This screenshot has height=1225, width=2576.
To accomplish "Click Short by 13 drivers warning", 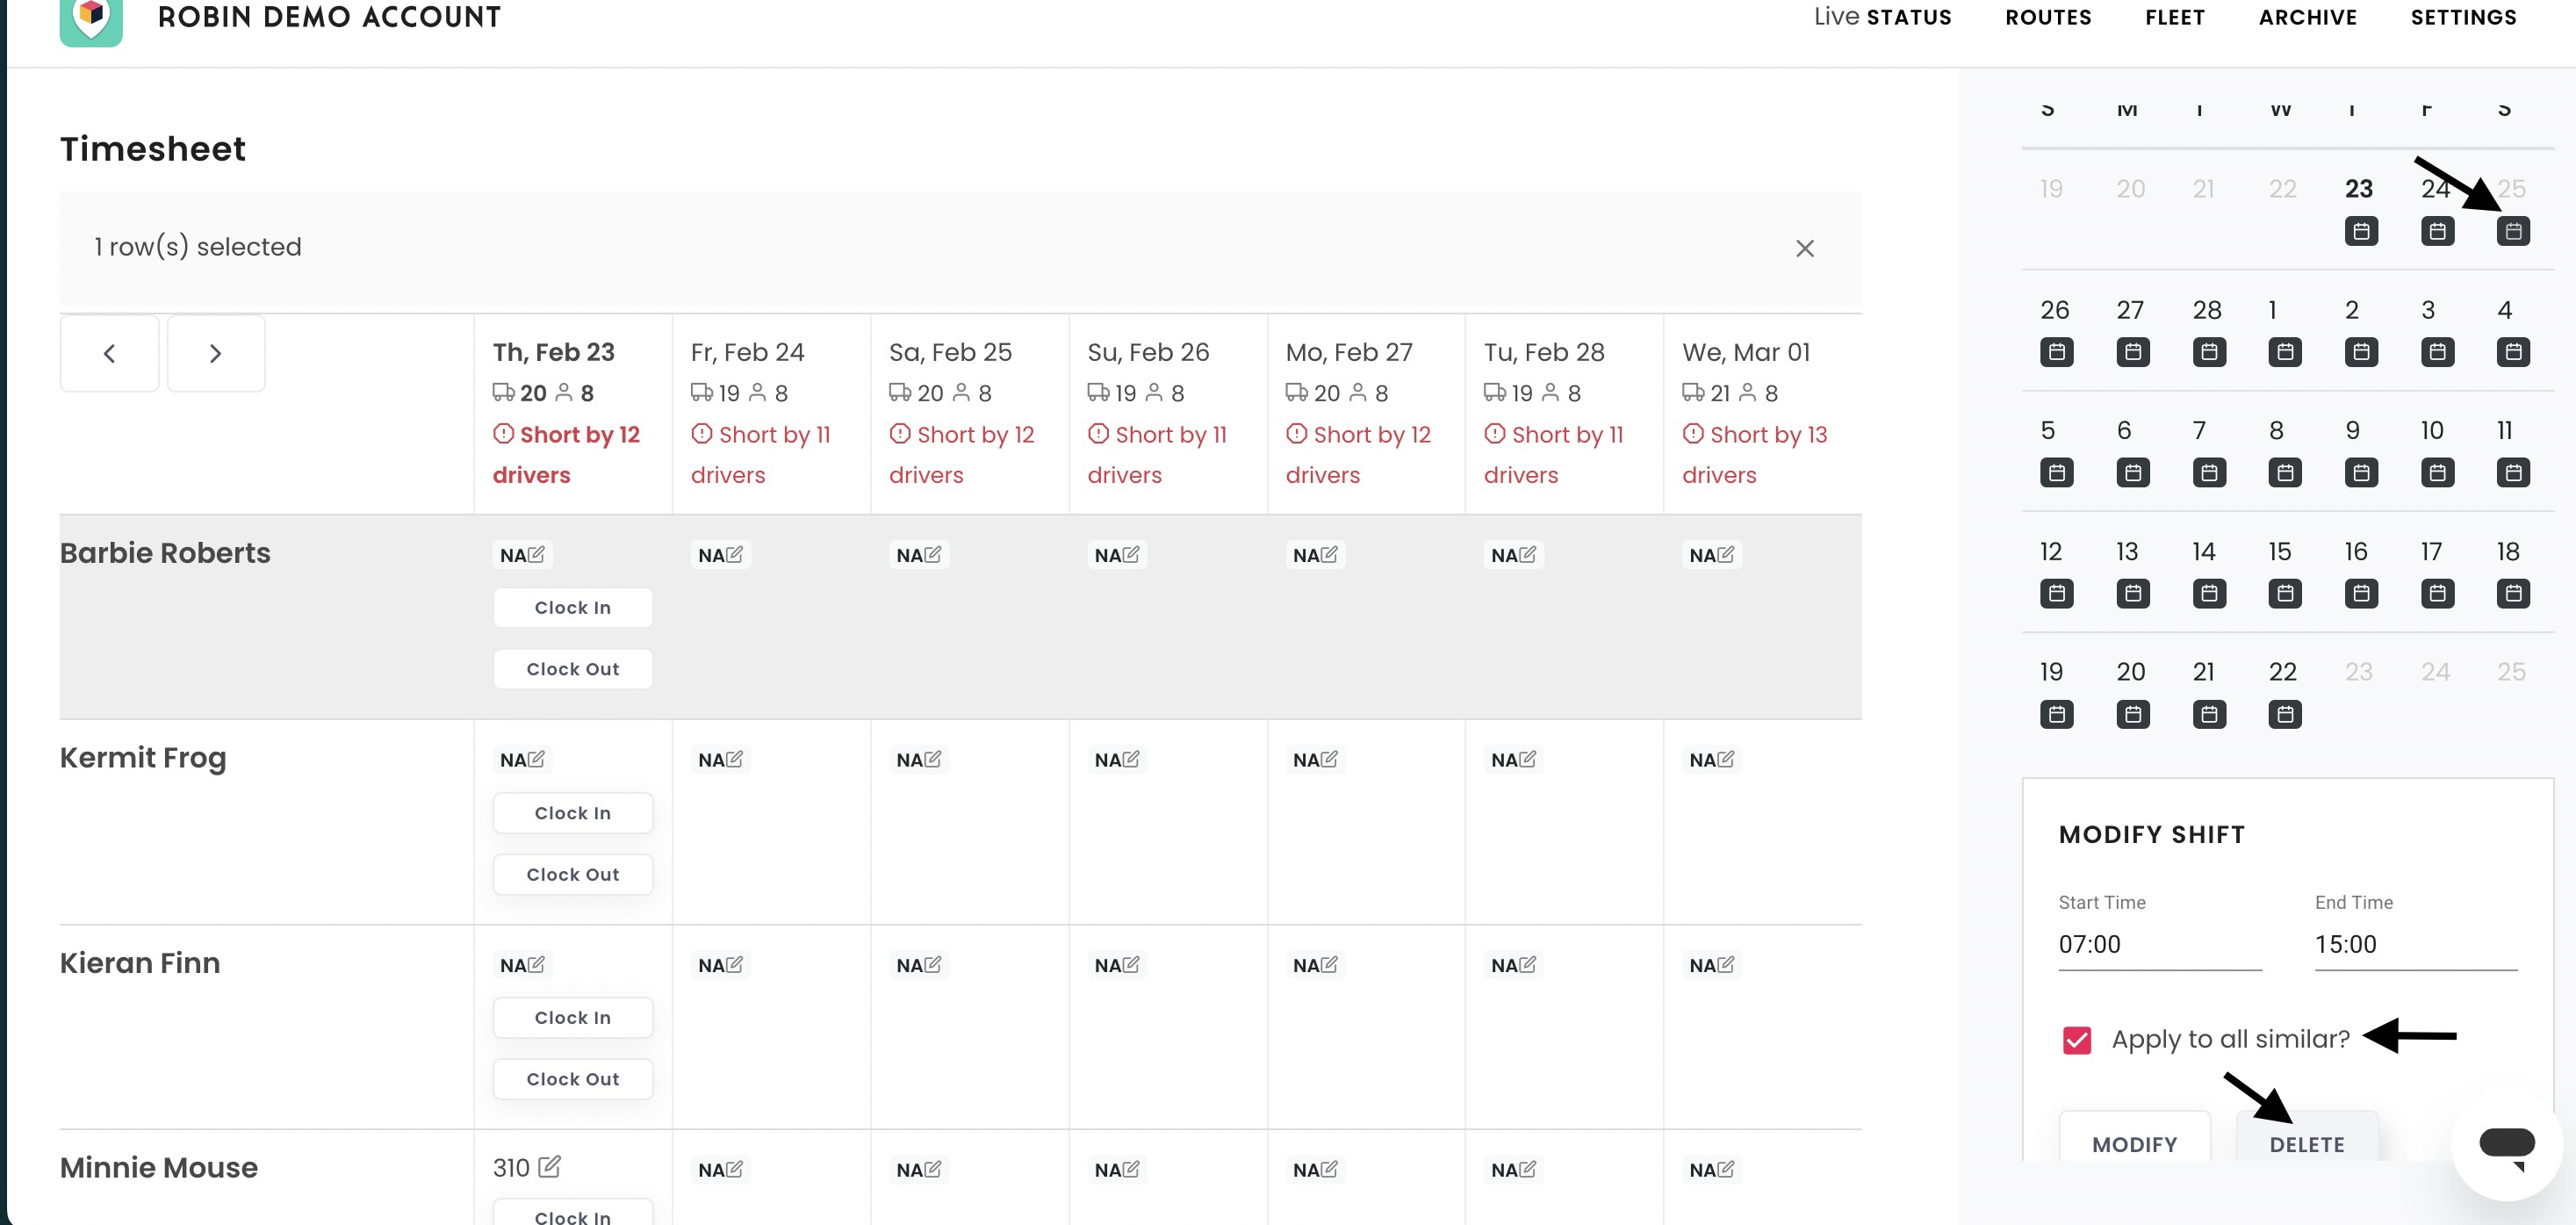I will 1754,454.
